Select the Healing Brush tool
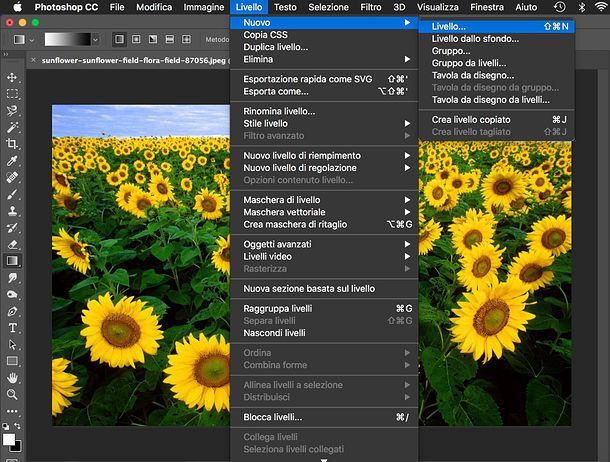 click(12, 177)
